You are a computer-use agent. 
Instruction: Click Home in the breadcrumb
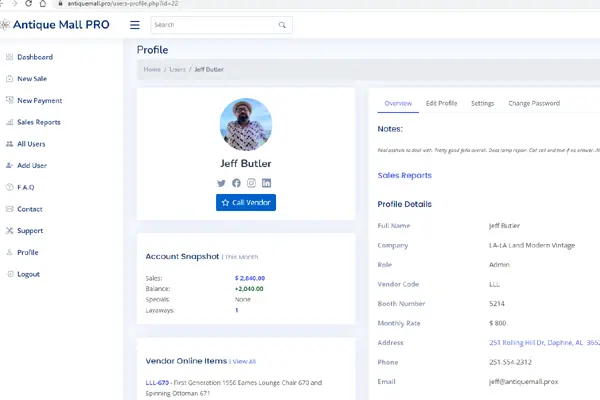152,69
